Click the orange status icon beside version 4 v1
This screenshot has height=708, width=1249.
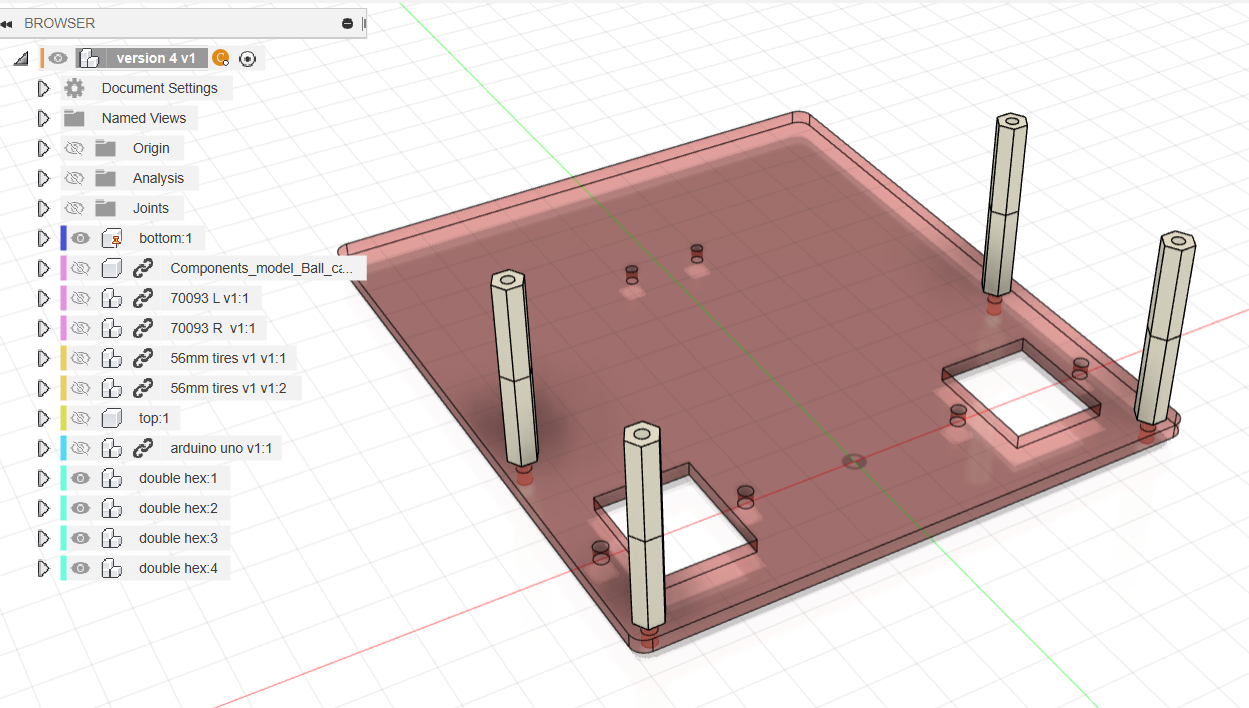[x=221, y=59]
